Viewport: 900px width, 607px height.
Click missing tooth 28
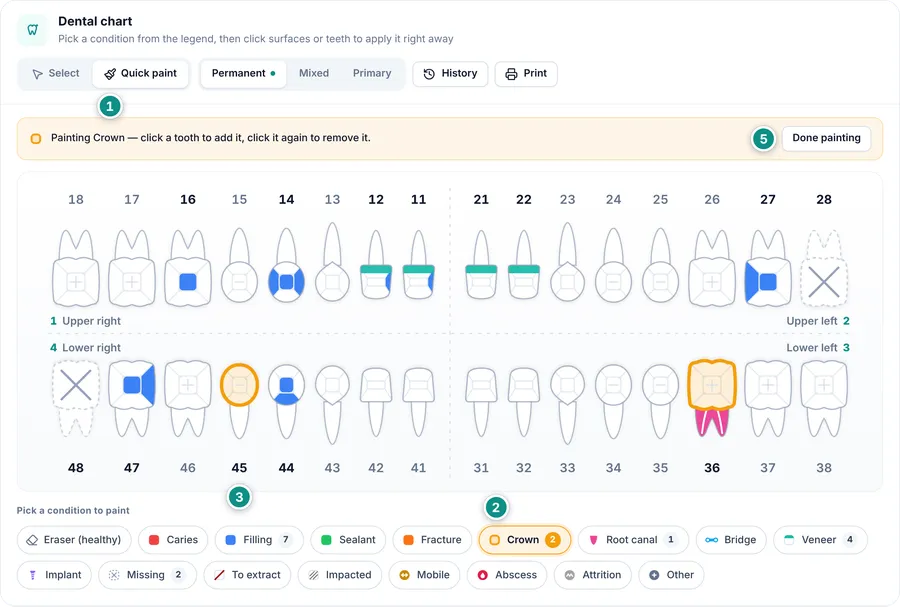point(824,269)
